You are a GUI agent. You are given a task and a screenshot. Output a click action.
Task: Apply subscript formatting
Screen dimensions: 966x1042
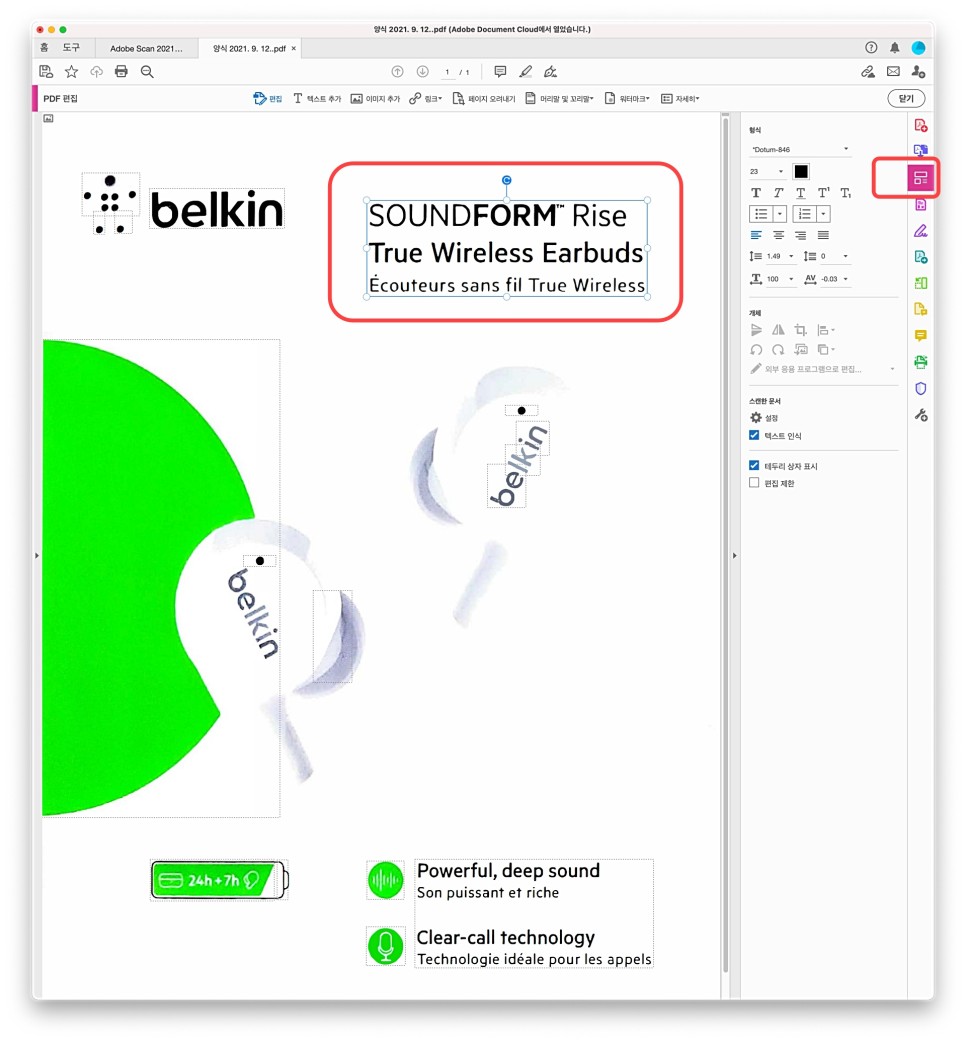click(845, 193)
